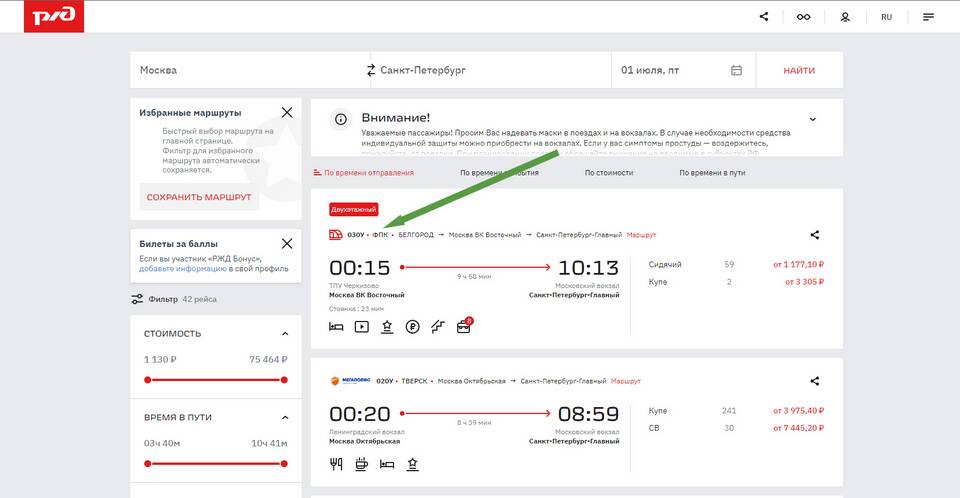960x498 pixels.
Task: Click ФПК carrier label
Action: tap(380, 235)
